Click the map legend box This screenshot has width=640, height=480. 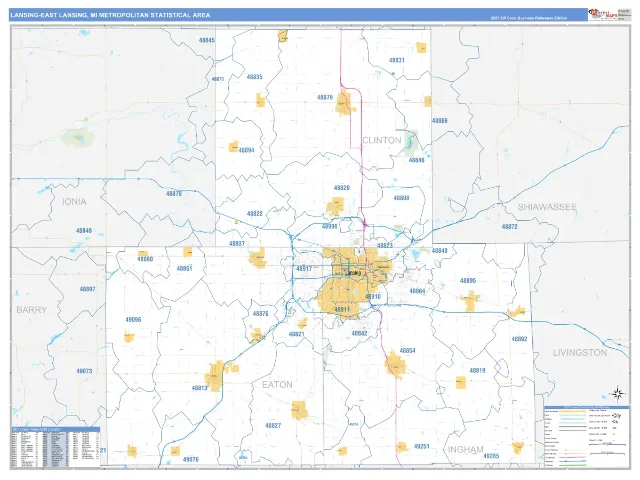click(x=586, y=436)
